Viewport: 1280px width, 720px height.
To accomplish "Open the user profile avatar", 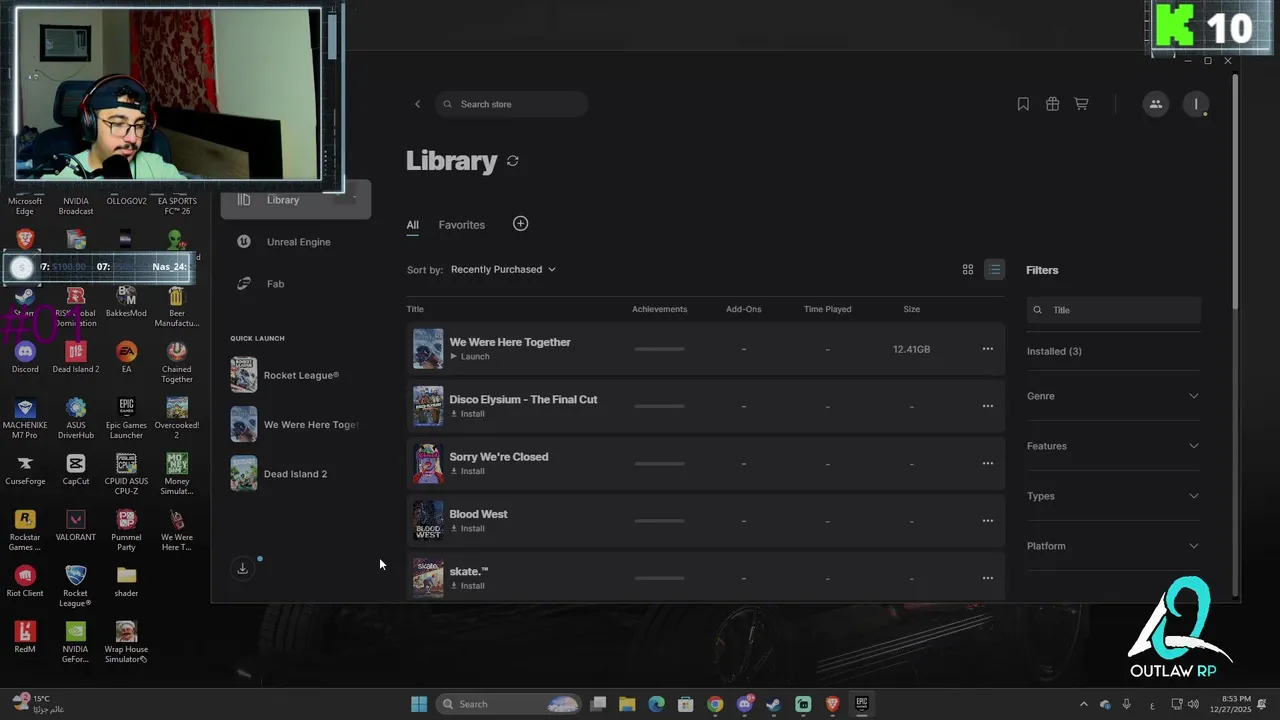I will pos(1196,104).
